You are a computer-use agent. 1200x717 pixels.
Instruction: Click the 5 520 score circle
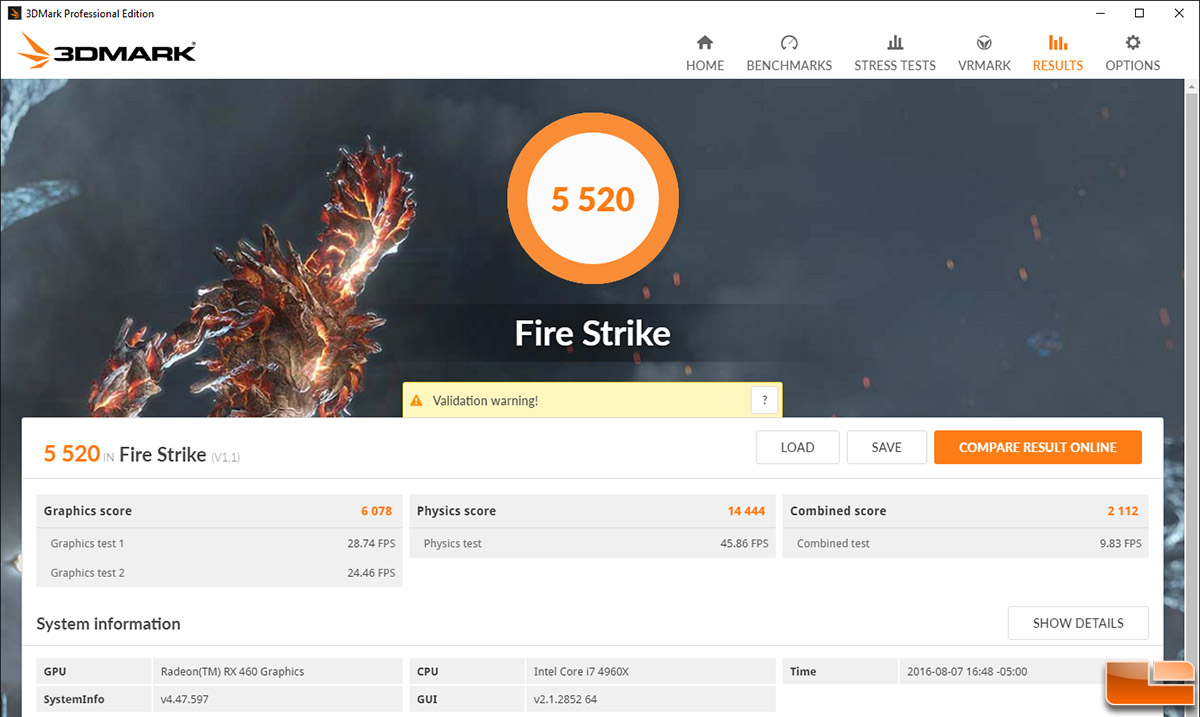coord(593,199)
